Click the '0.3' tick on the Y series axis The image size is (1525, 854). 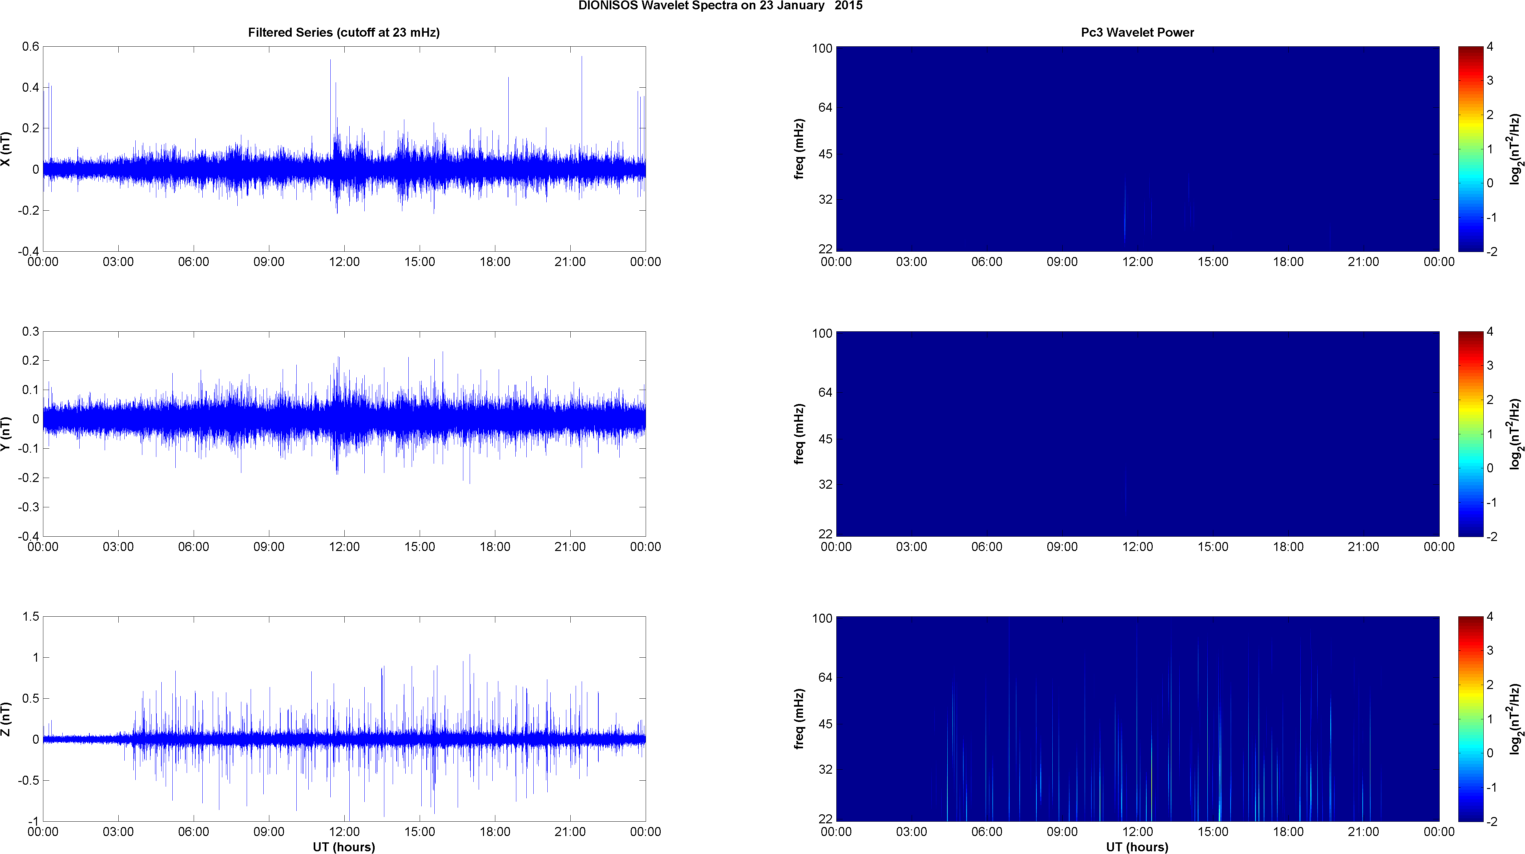31,332
